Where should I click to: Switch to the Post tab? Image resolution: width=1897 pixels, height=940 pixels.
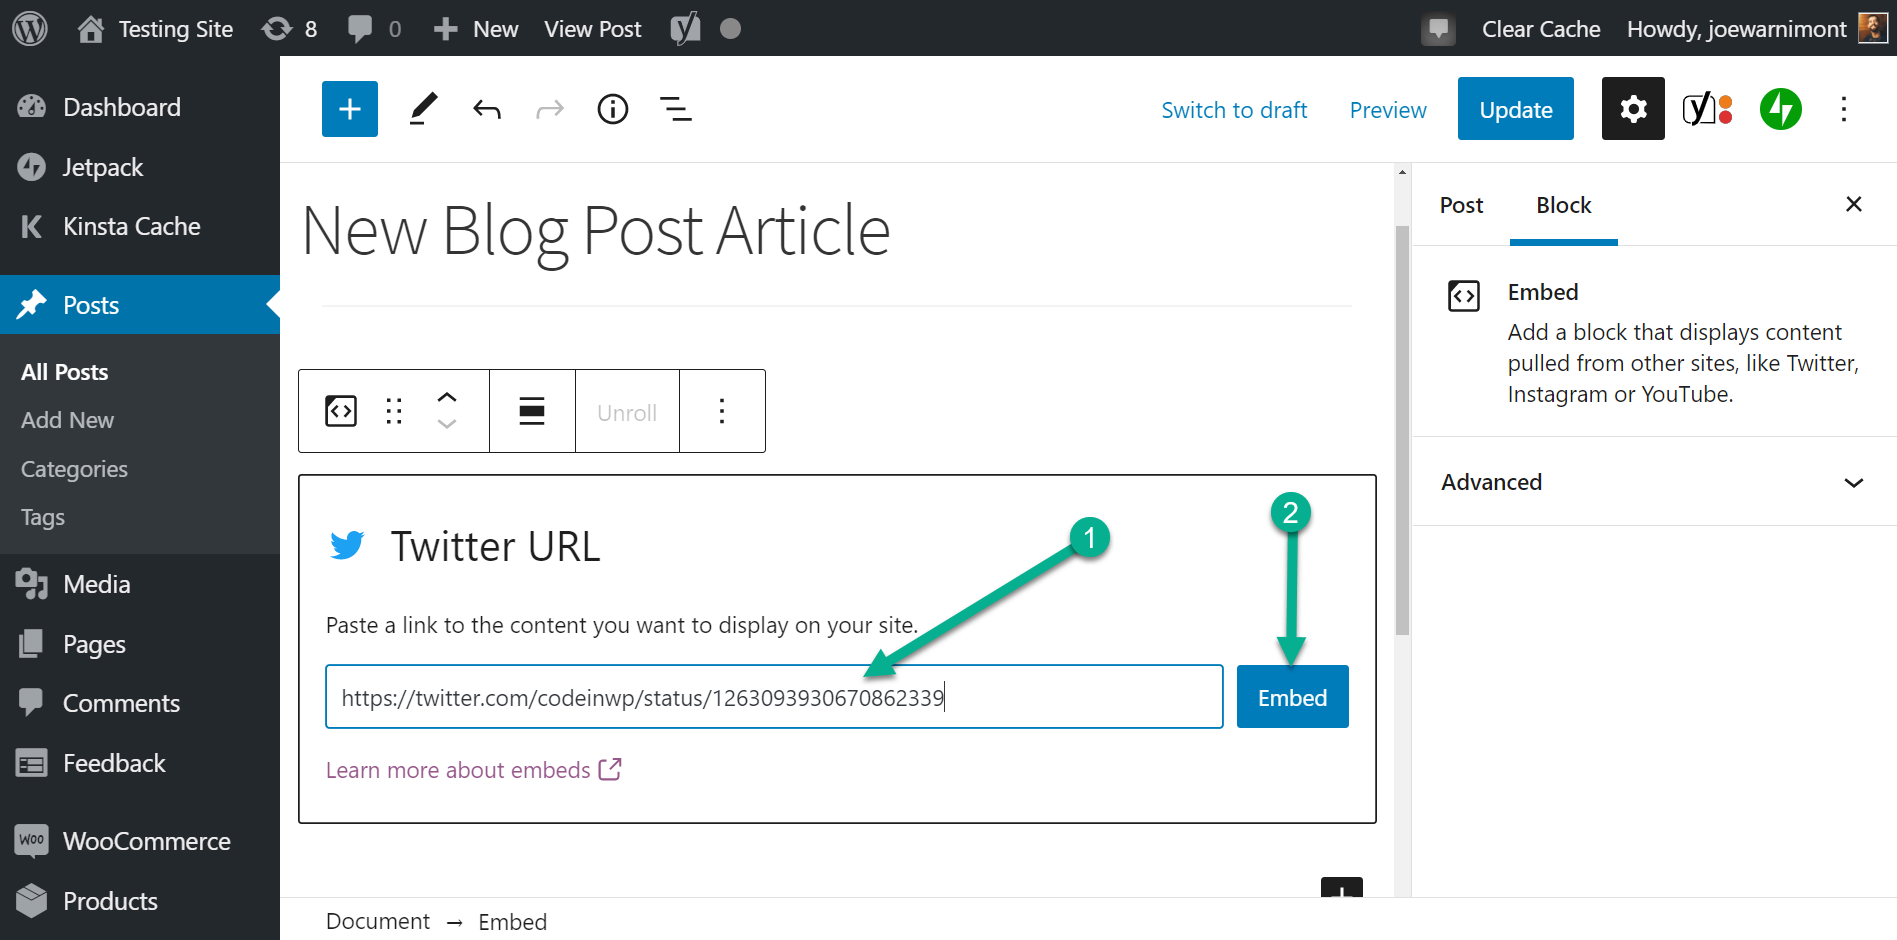1461,205
